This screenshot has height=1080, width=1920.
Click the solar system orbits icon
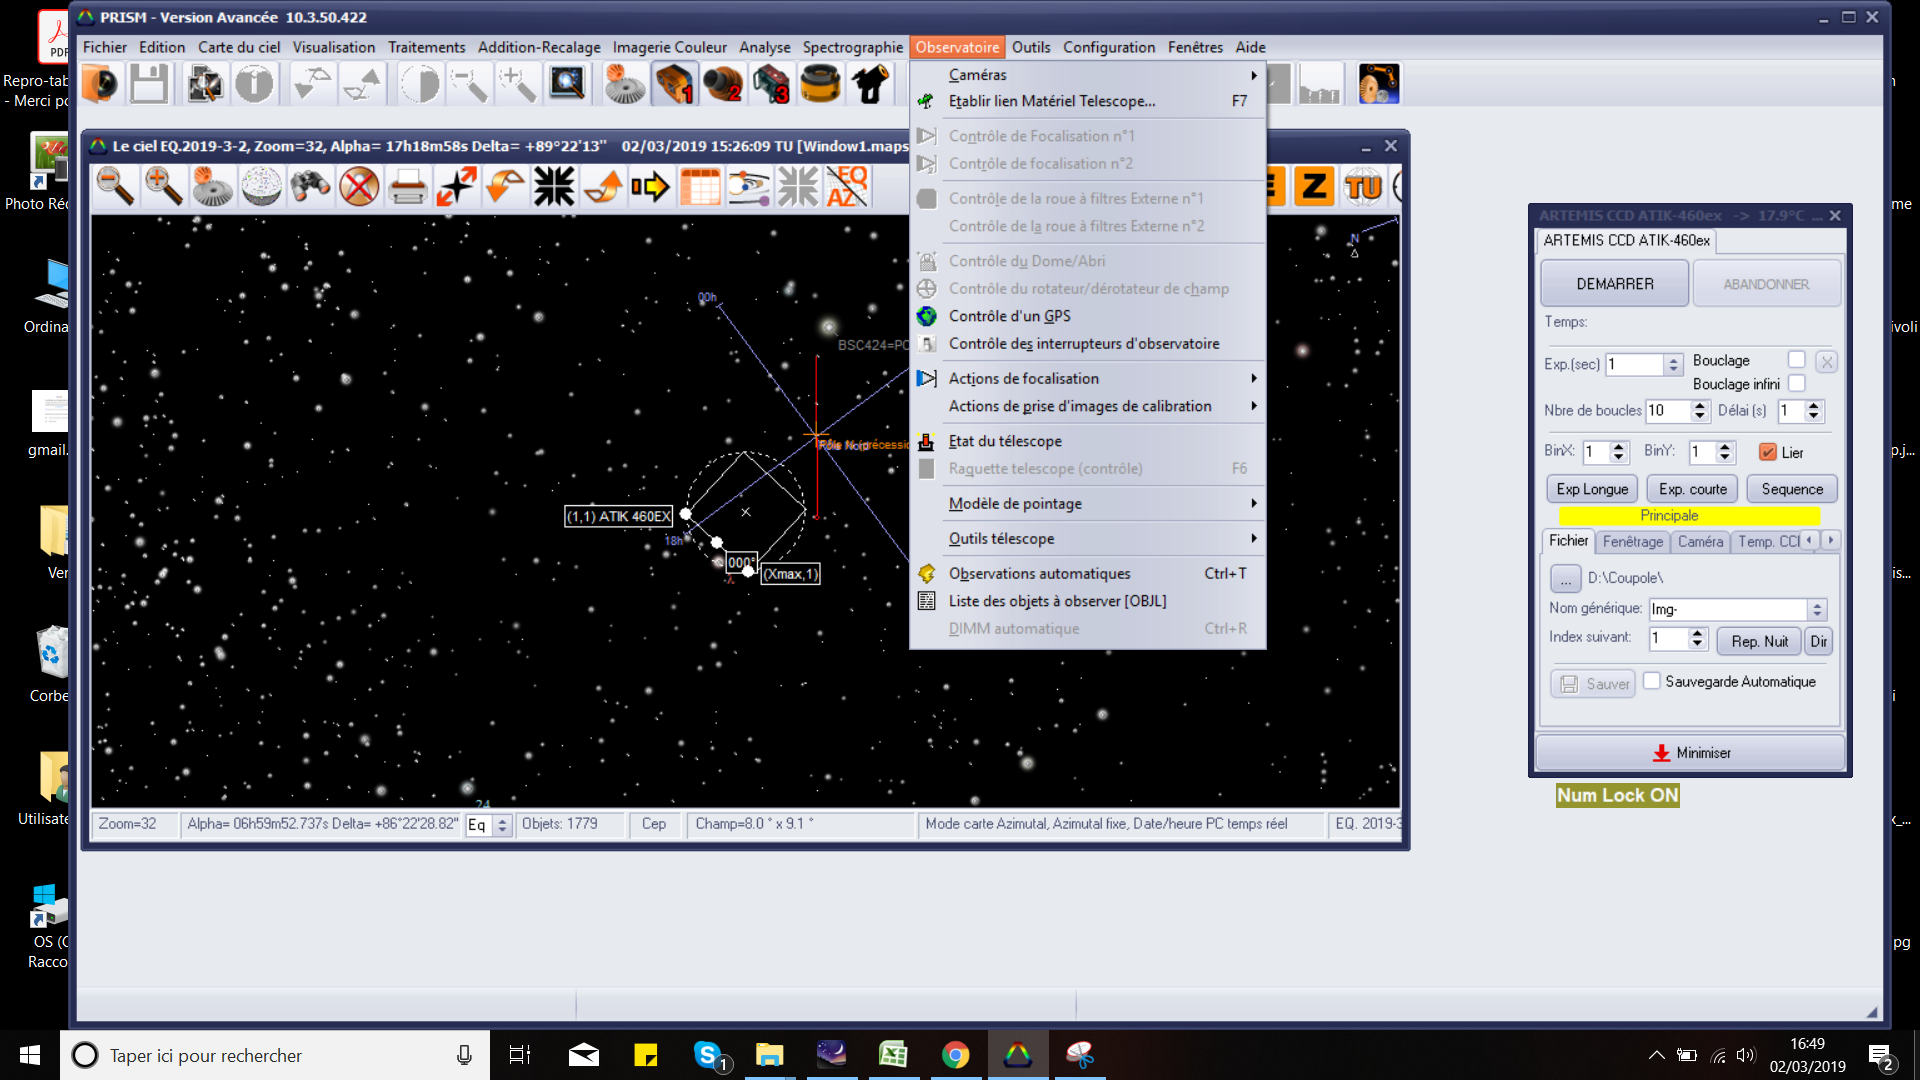[x=749, y=187]
